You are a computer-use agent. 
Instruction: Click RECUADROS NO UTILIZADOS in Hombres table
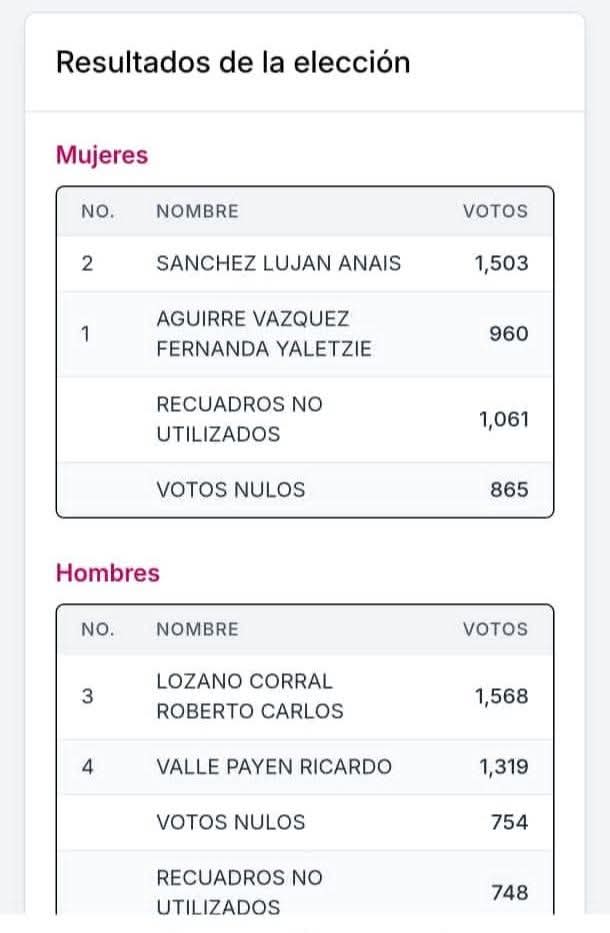239,892
